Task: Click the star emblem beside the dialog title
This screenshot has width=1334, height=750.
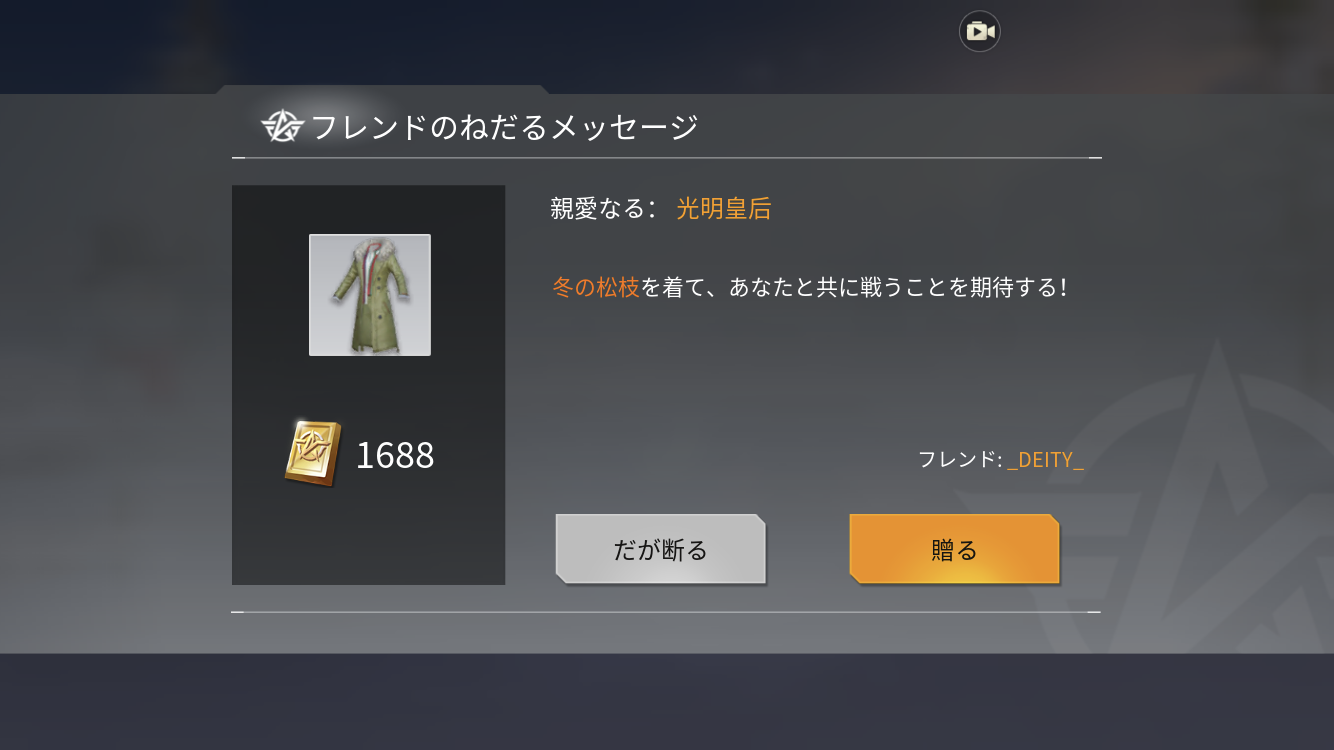Action: coord(282,127)
